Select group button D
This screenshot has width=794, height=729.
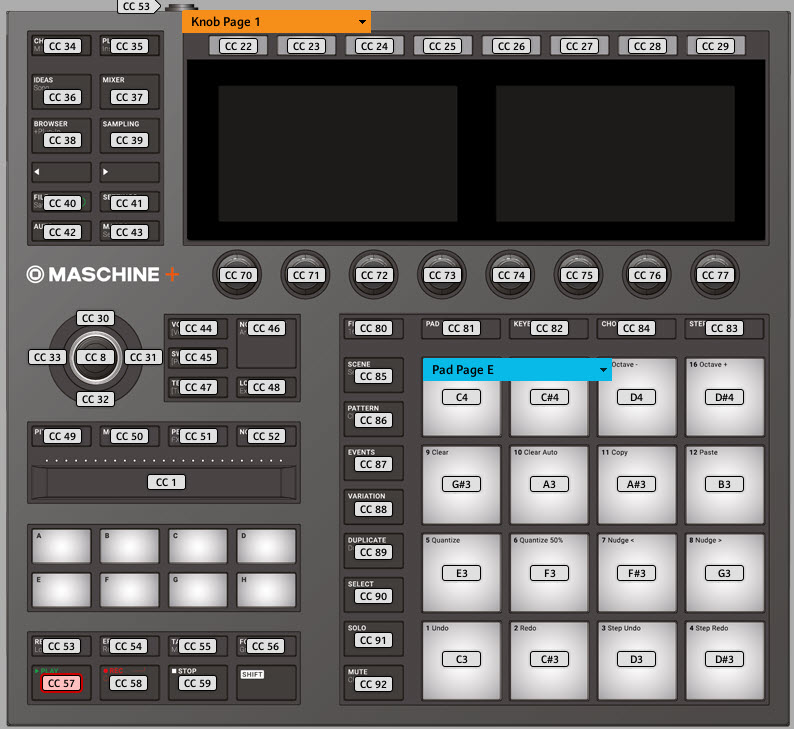(266, 546)
